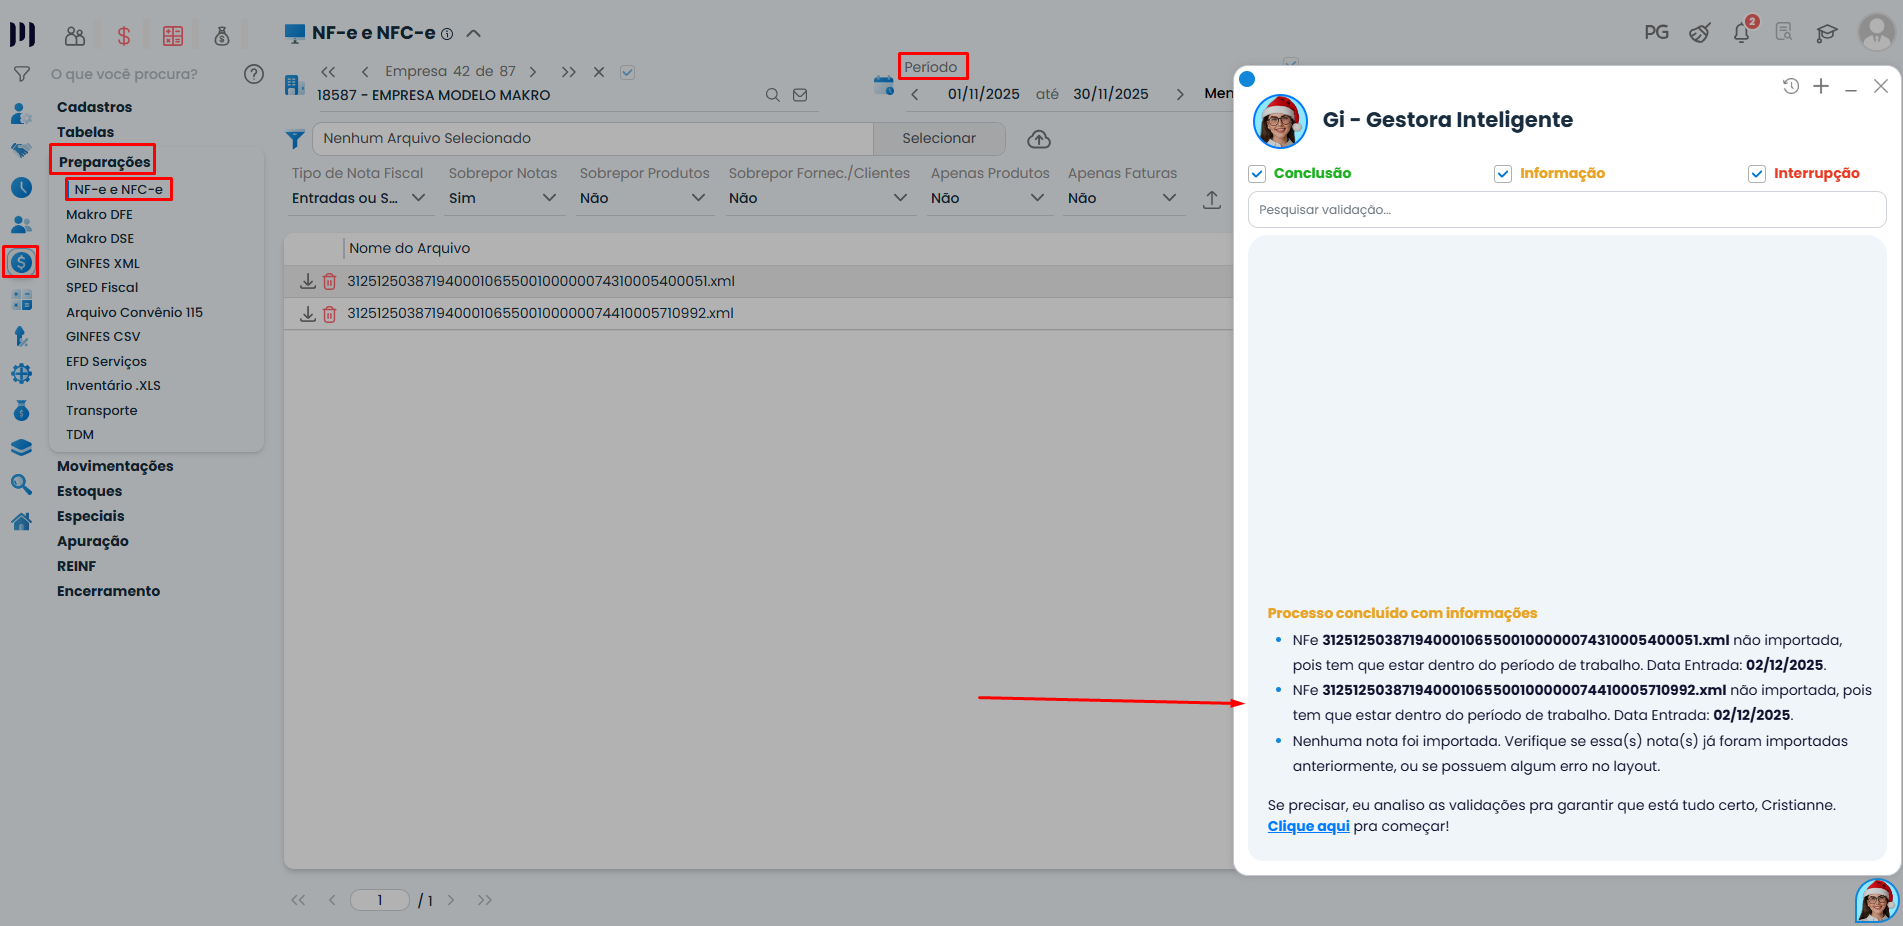Screen dimensions: 1903x926
Task: Disable the Informação checkbox
Action: pyautogui.click(x=1503, y=173)
